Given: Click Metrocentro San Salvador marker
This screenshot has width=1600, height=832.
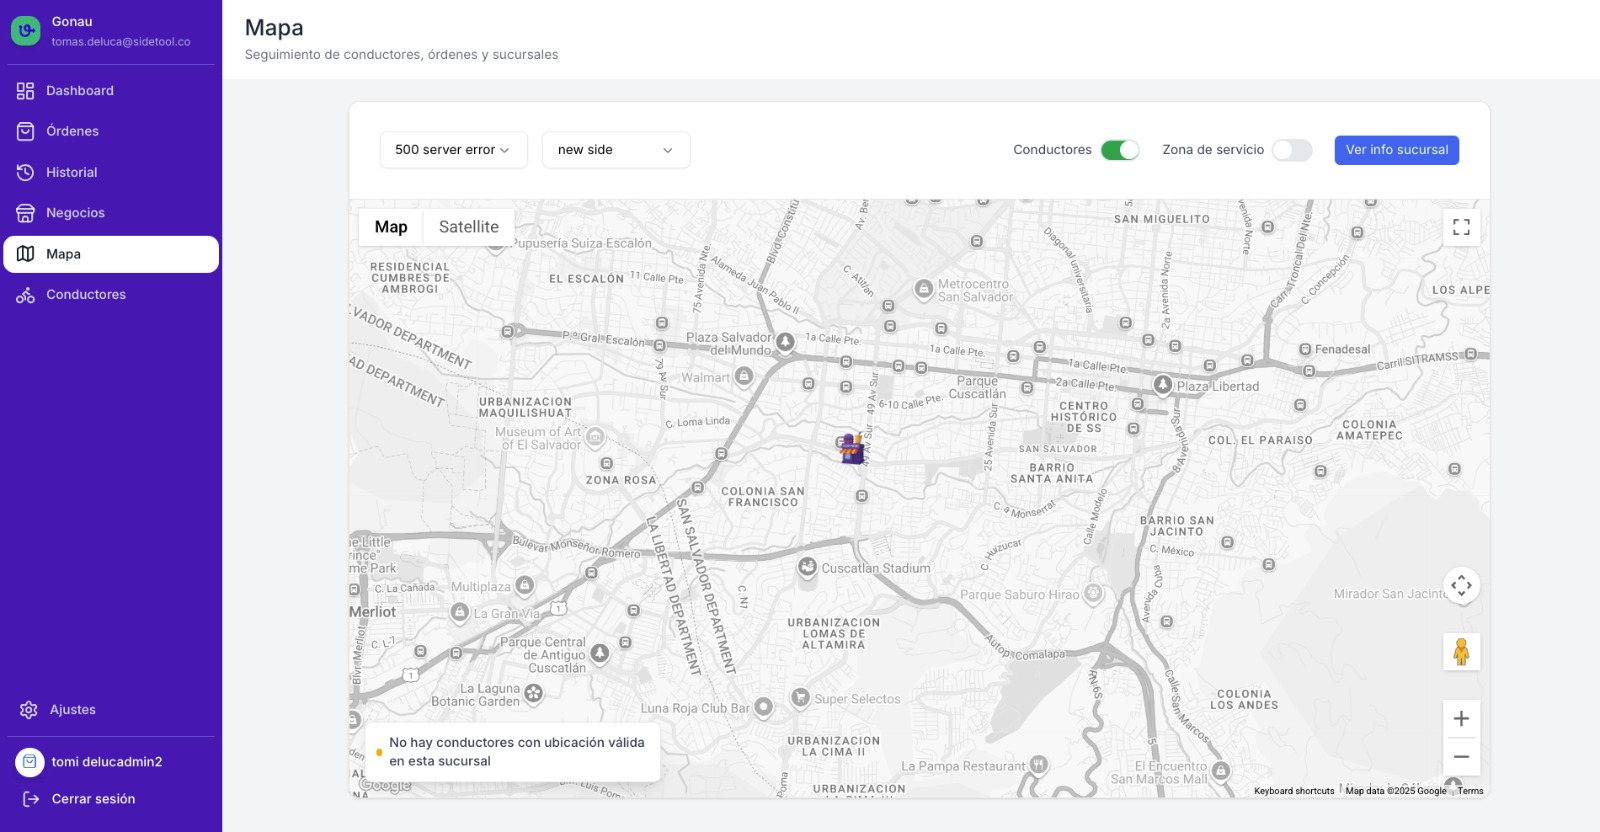Looking at the screenshot, I should coord(924,289).
